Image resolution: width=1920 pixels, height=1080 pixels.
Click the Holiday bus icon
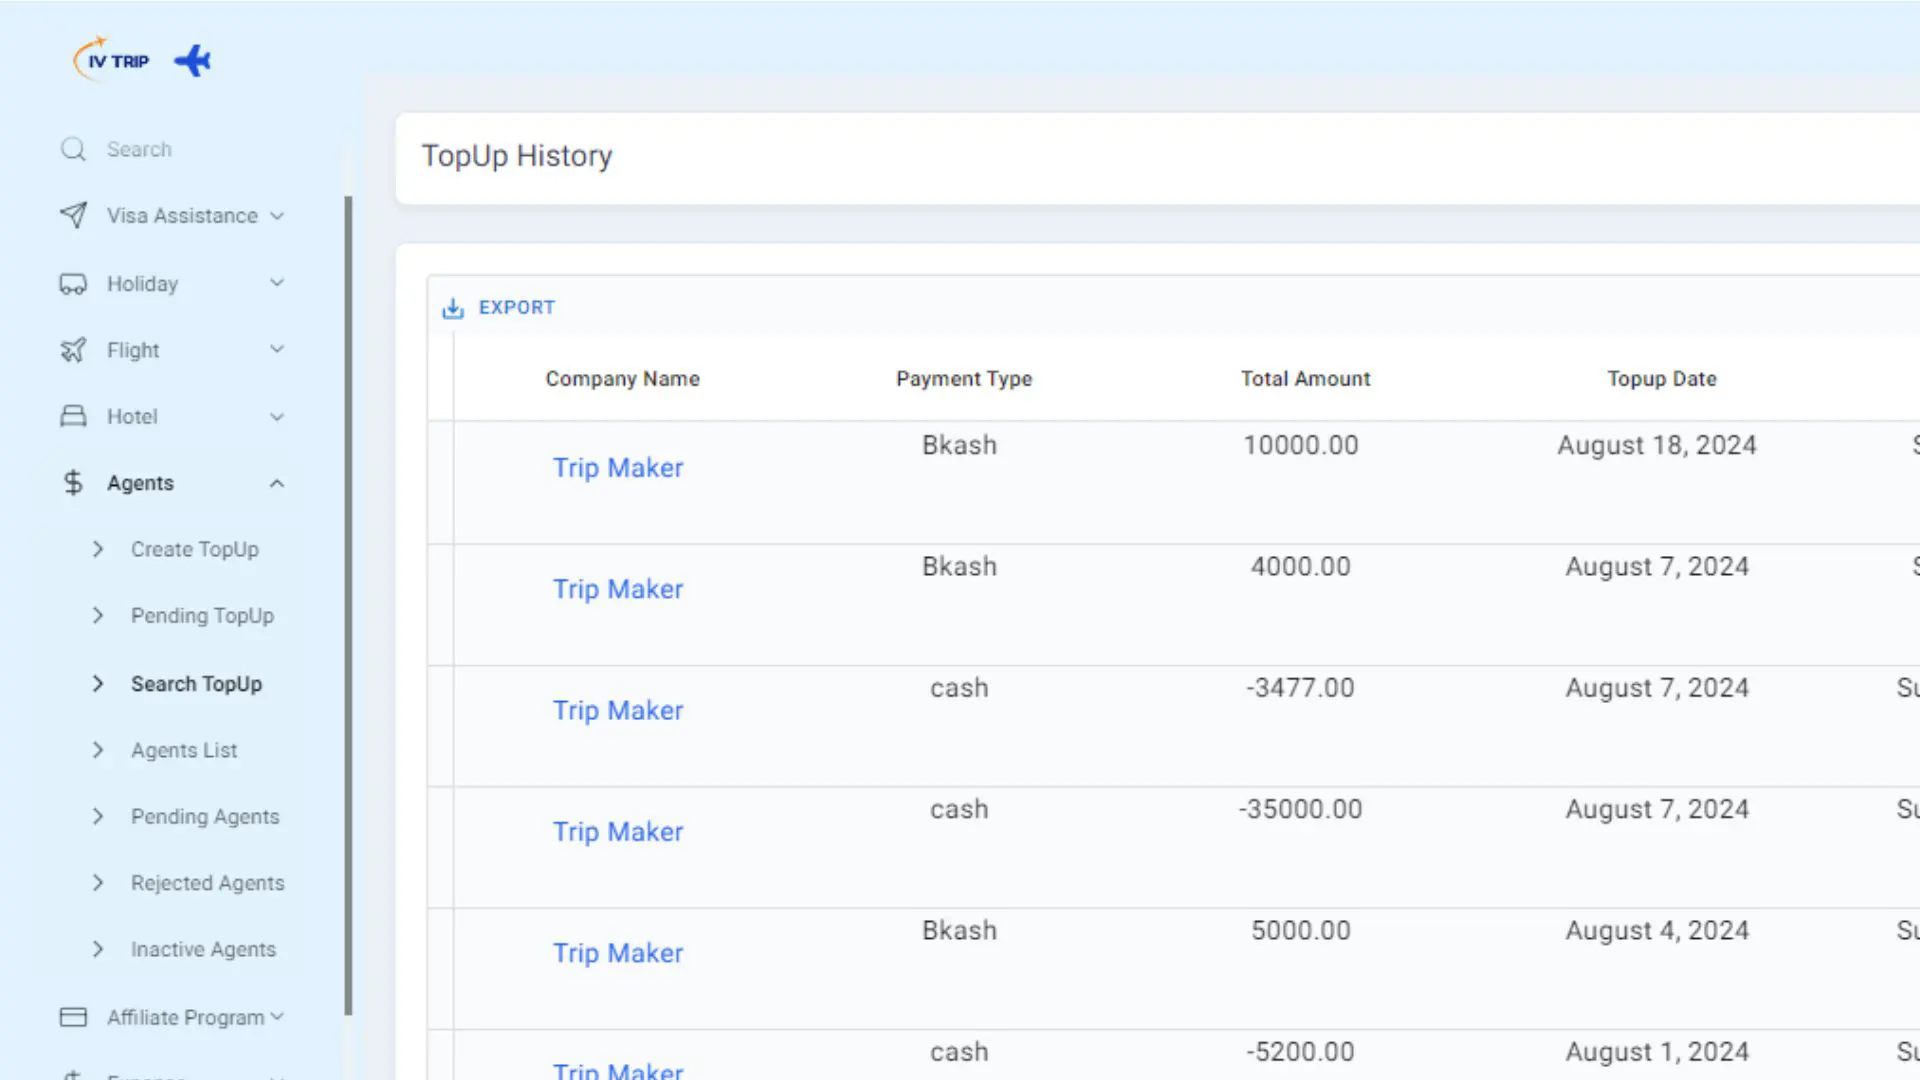click(x=73, y=284)
